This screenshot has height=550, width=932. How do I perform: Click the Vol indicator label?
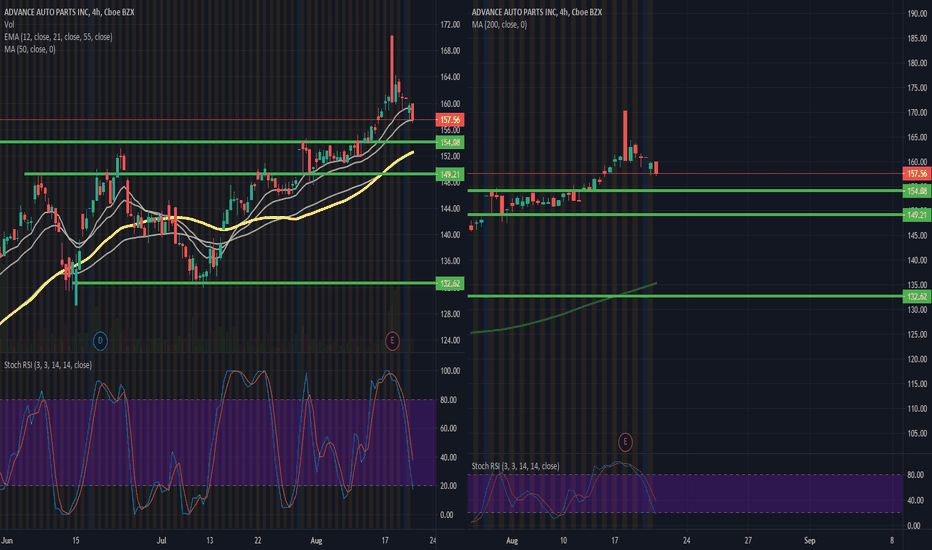(9, 24)
